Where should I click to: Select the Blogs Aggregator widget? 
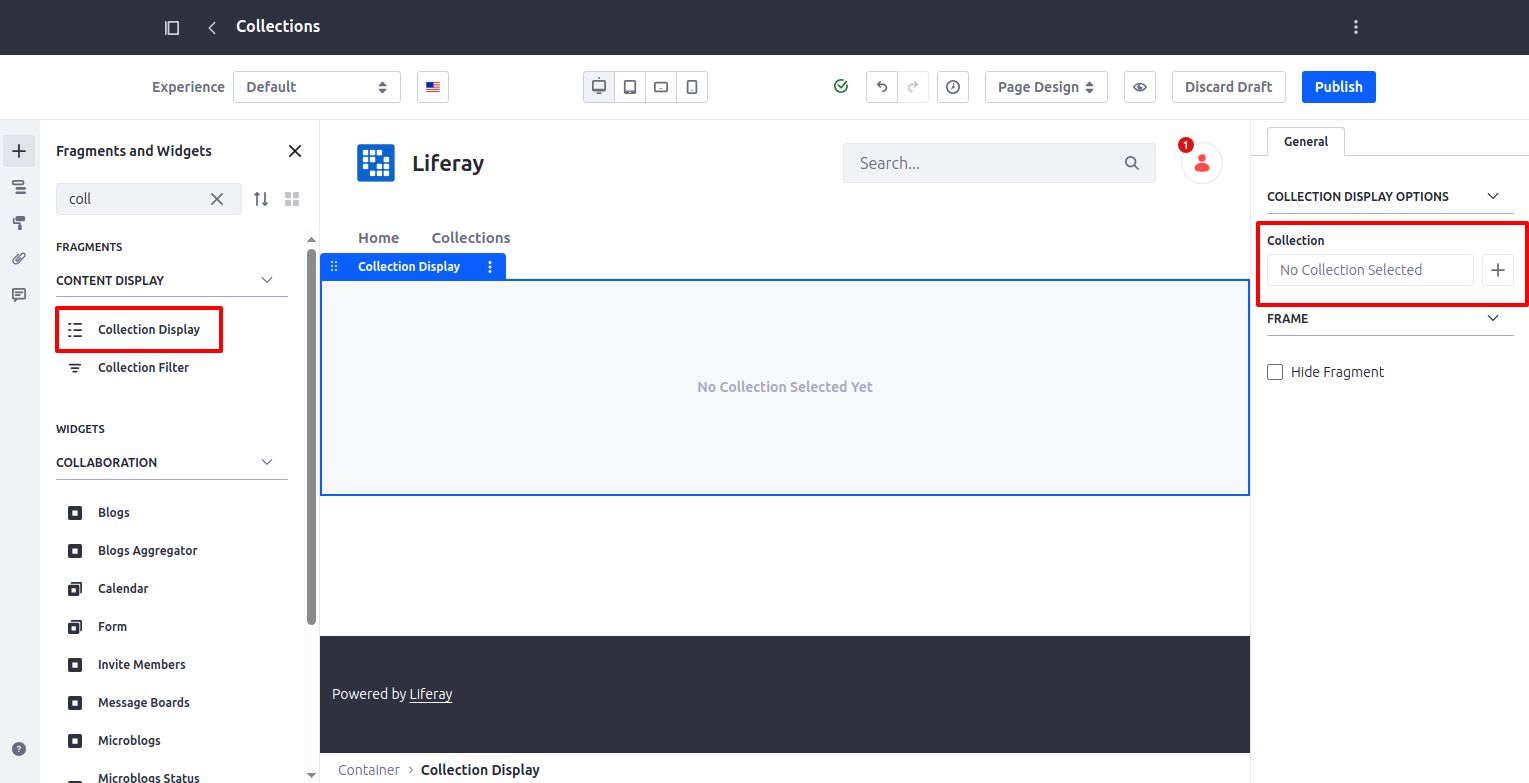coord(147,551)
